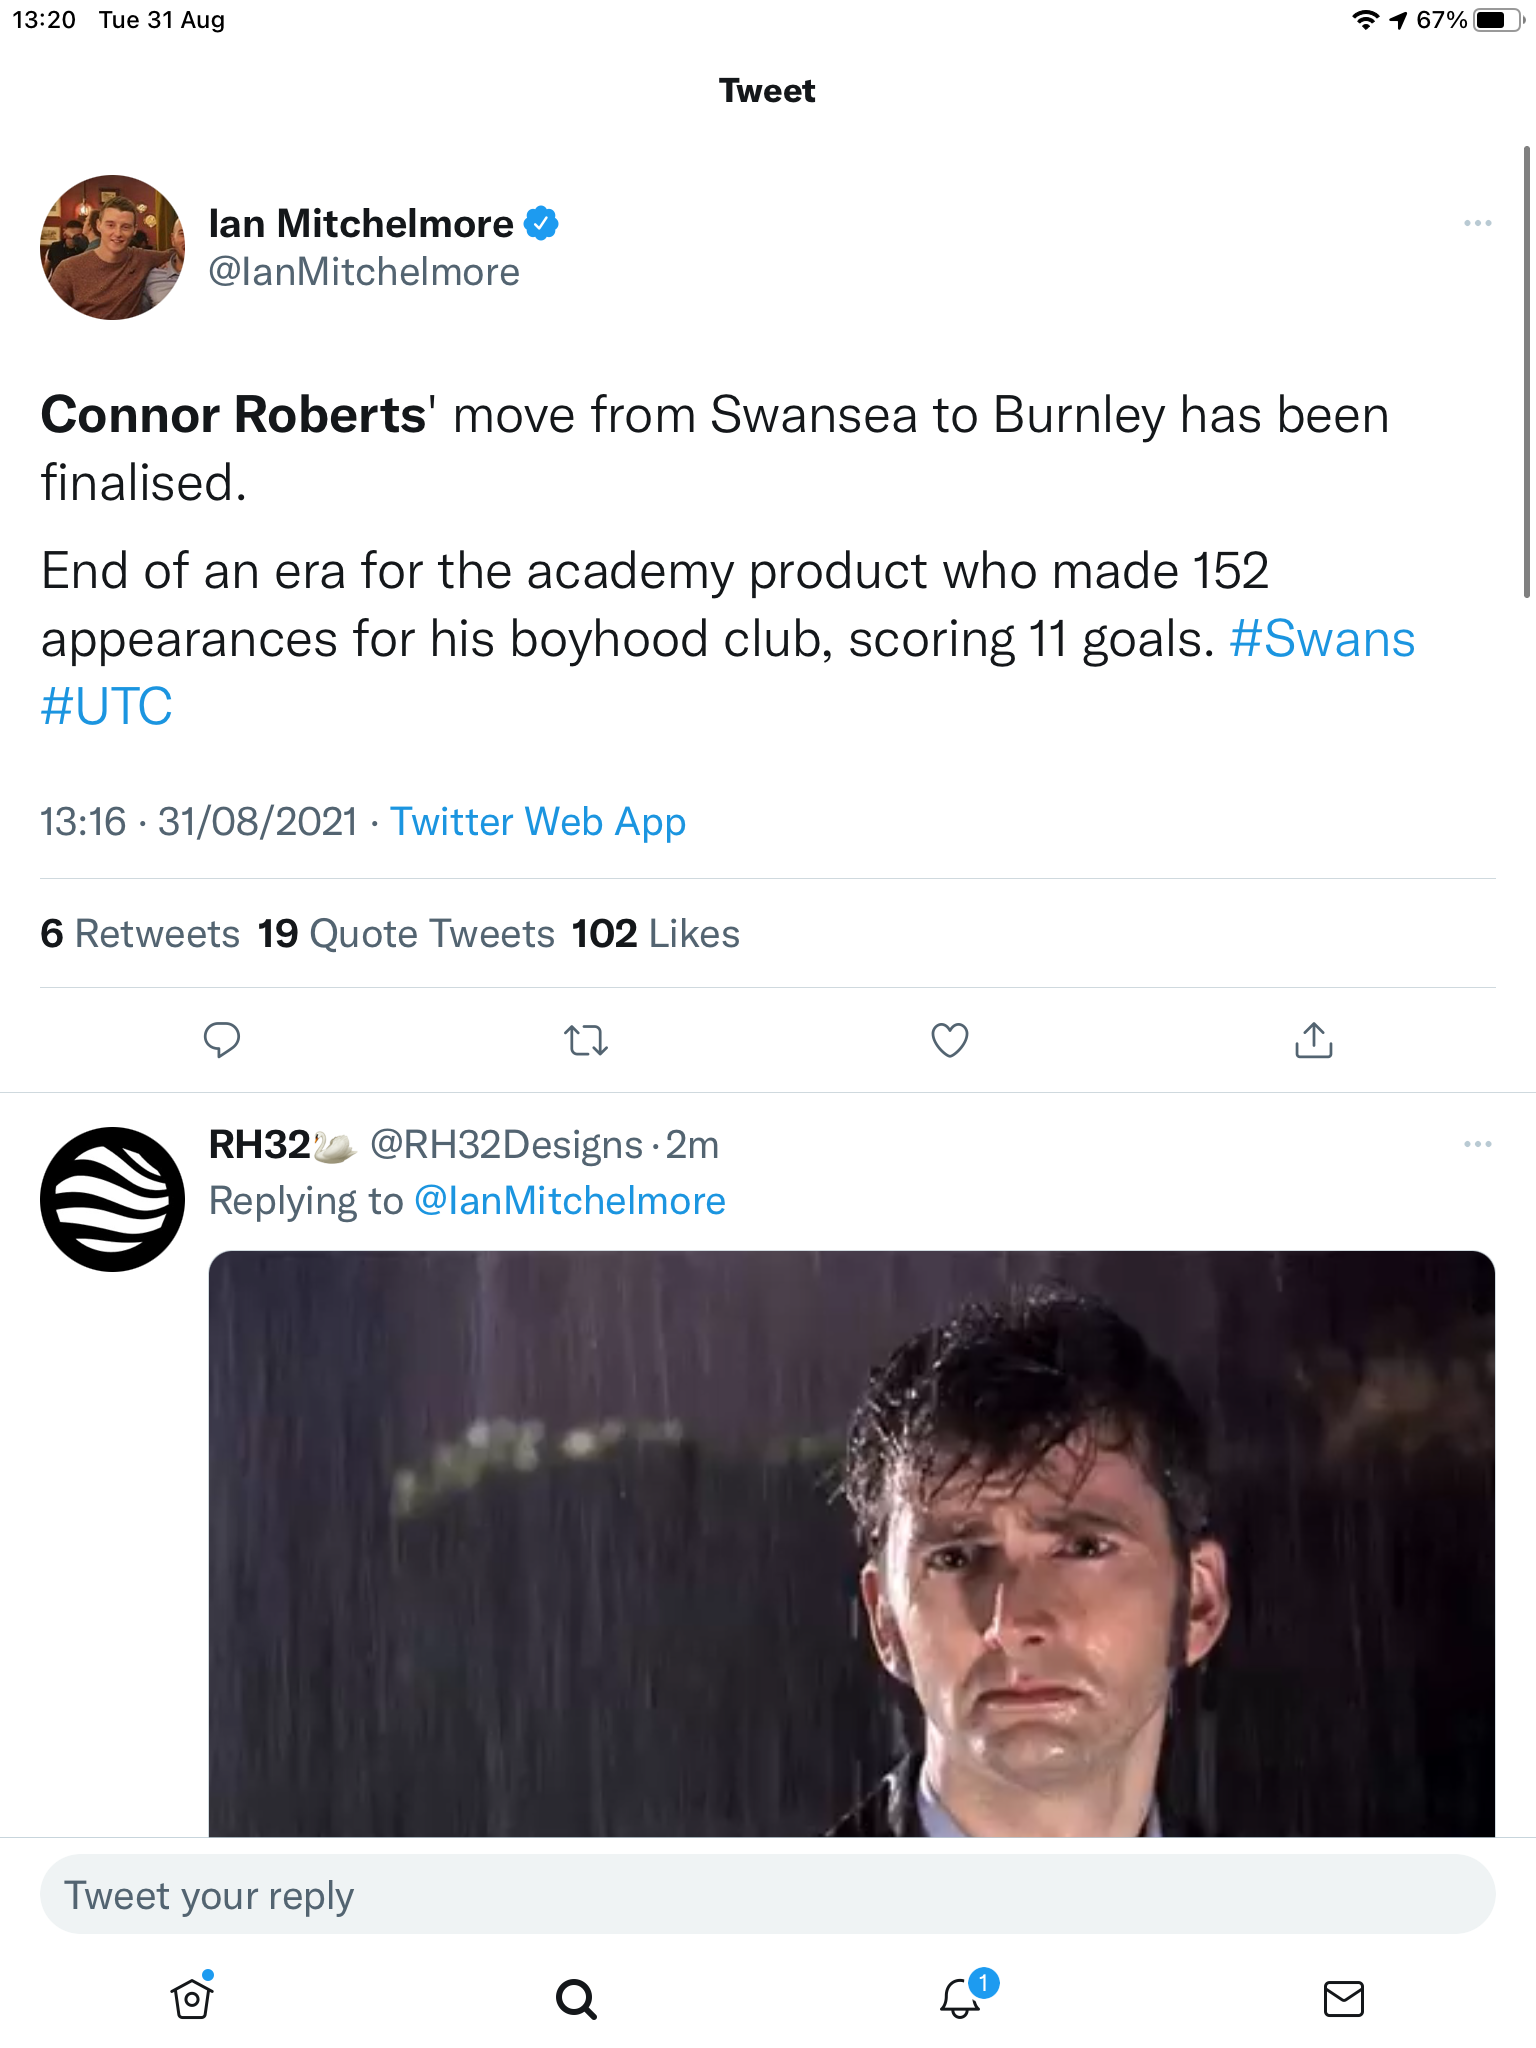This screenshot has width=1536, height=2048.
Task: Open the rainy sad man GIF
Action: click(x=852, y=1544)
